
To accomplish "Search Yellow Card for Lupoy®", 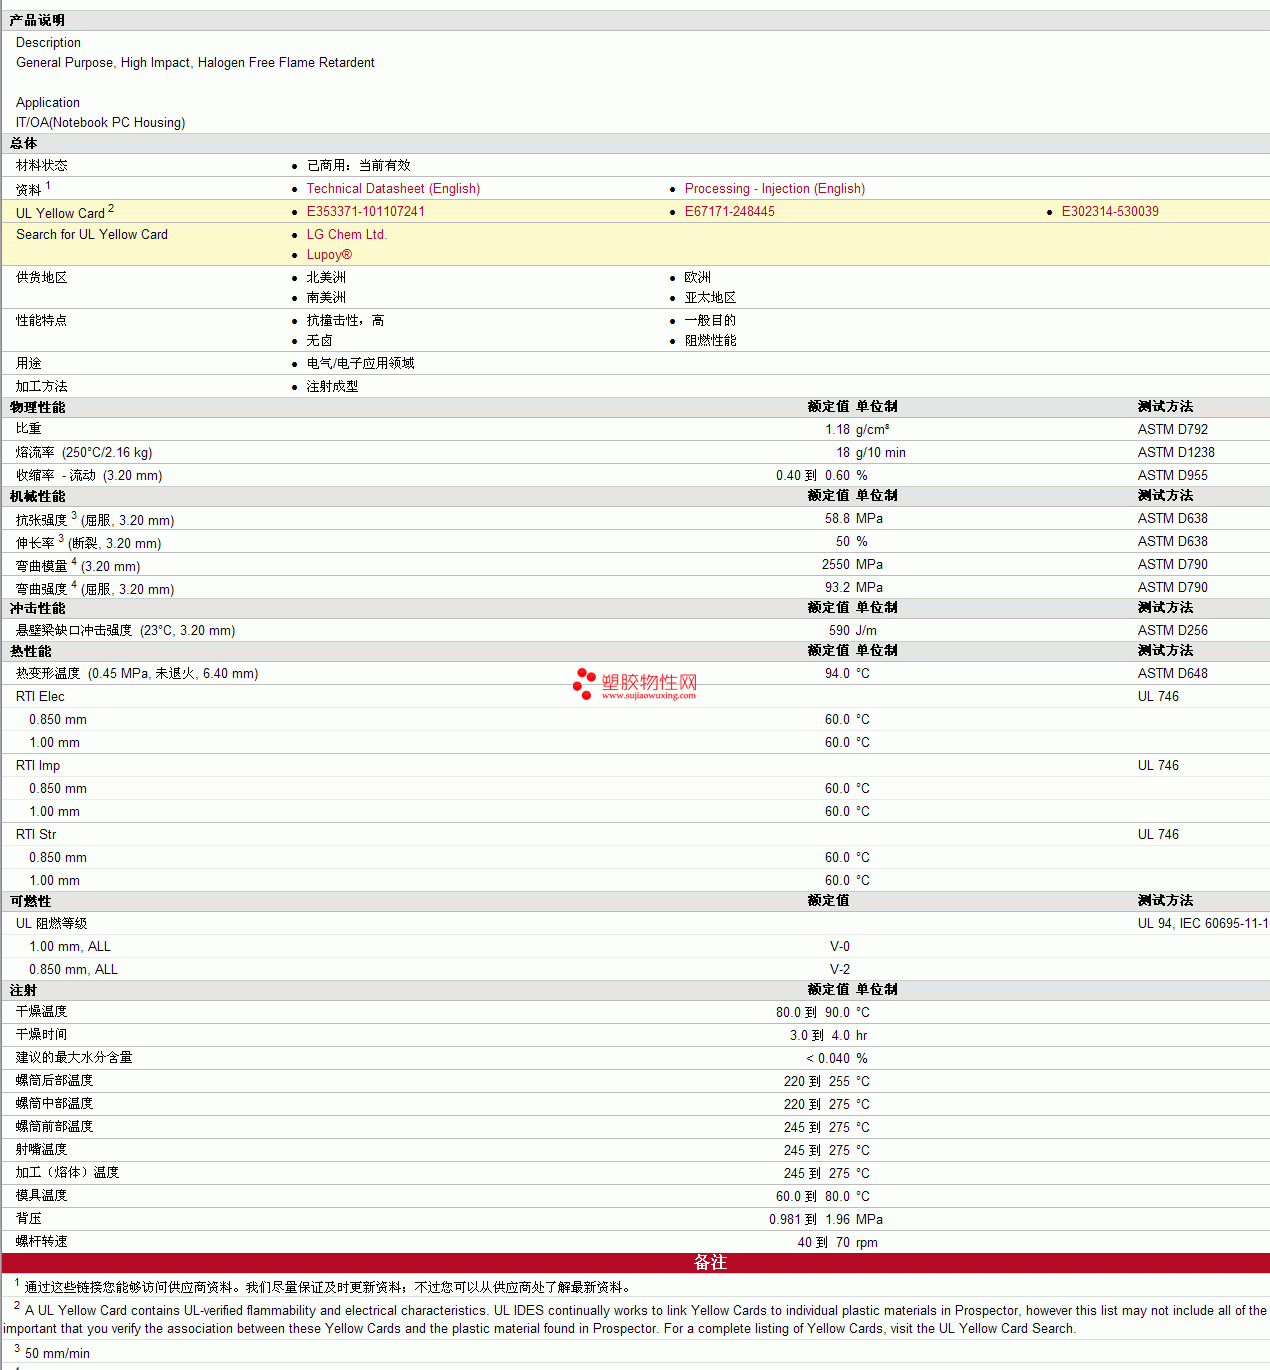I will pos(329,255).
